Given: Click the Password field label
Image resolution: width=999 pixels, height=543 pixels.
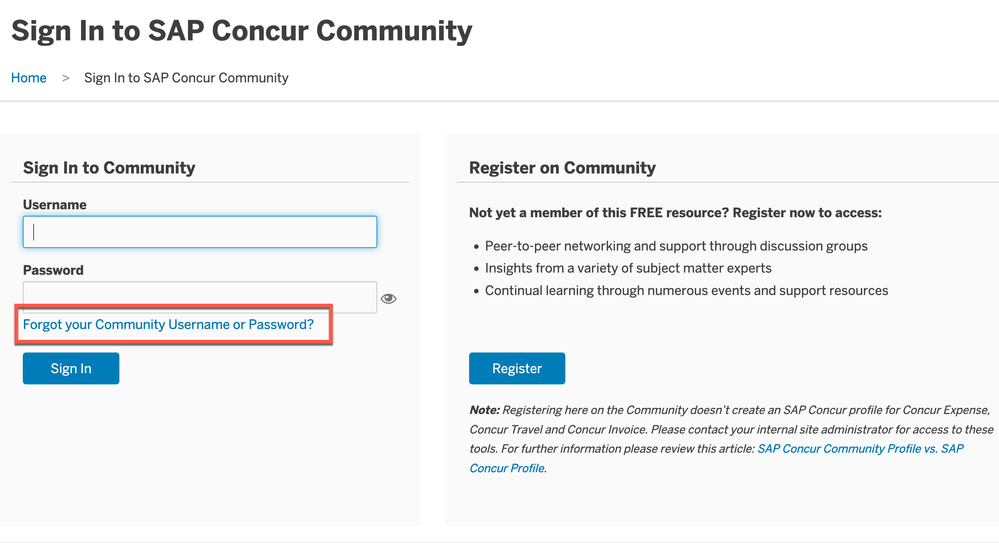Looking at the screenshot, I should [x=53, y=270].
